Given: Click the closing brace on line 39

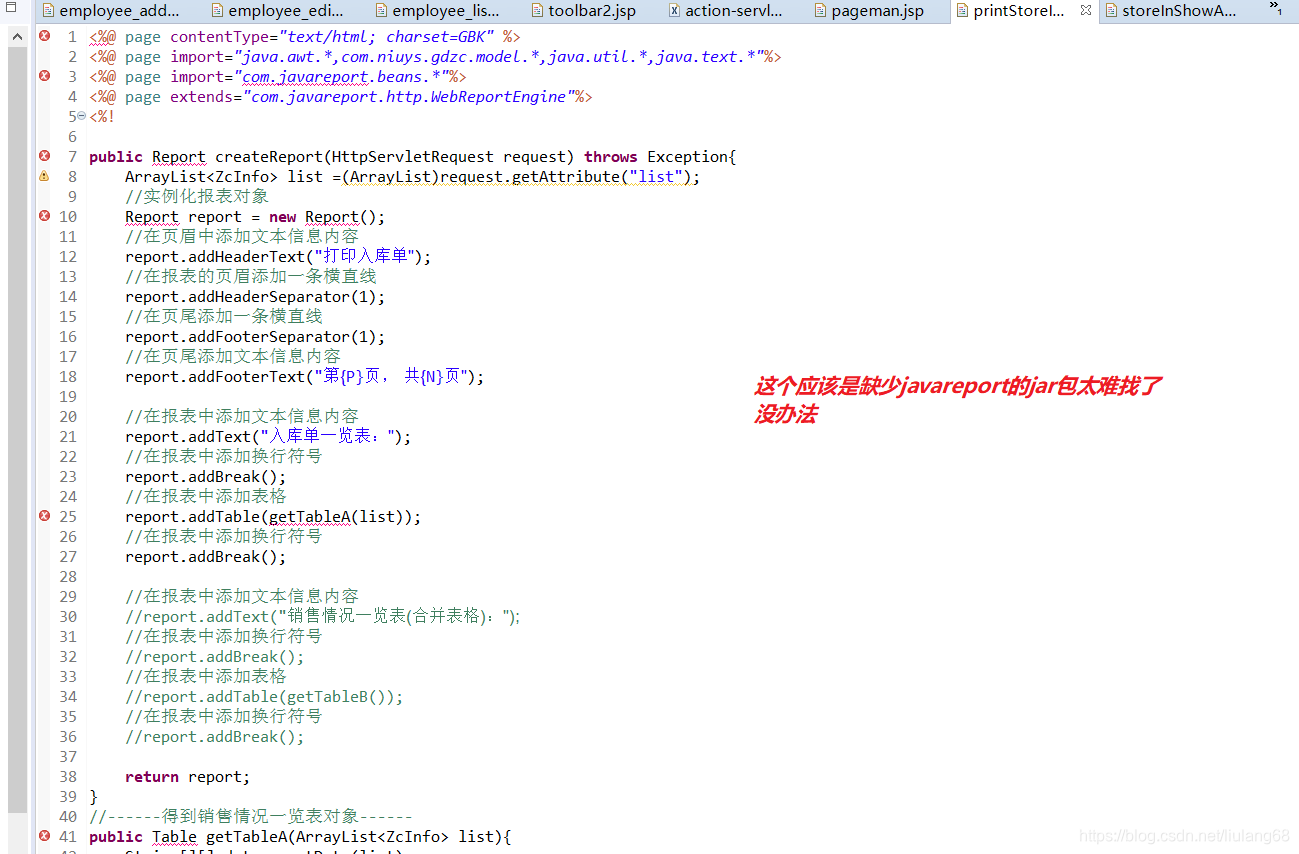Looking at the screenshot, I should point(93,797).
